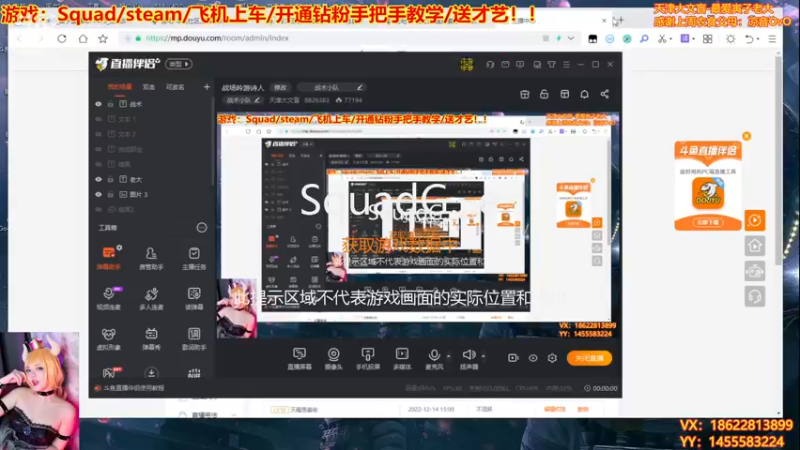Open the mail icon in companion title bar

(505, 64)
